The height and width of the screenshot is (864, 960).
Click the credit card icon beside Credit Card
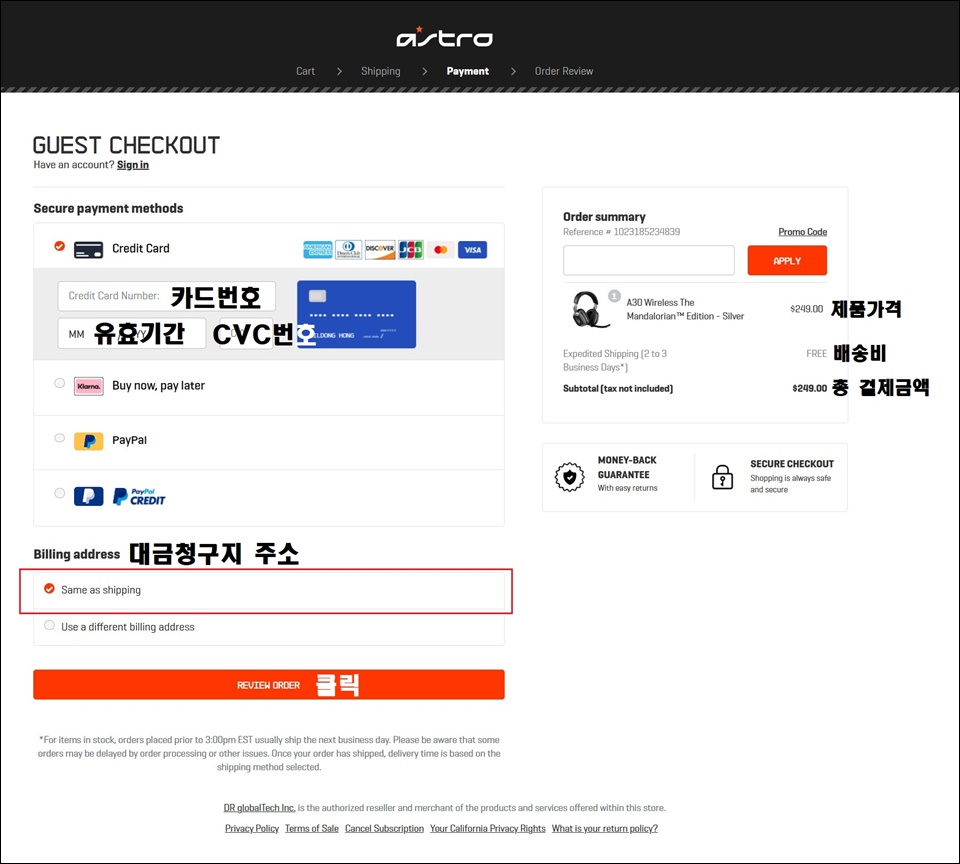click(x=88, y=249)
